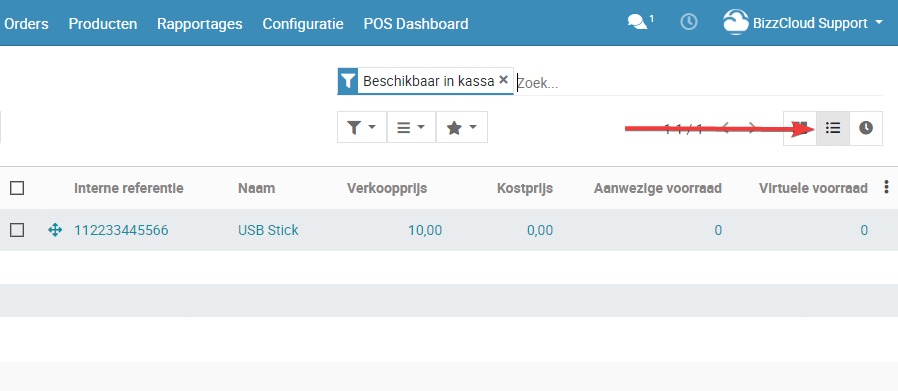Select all rows with header checkbox

click(17, 188)
